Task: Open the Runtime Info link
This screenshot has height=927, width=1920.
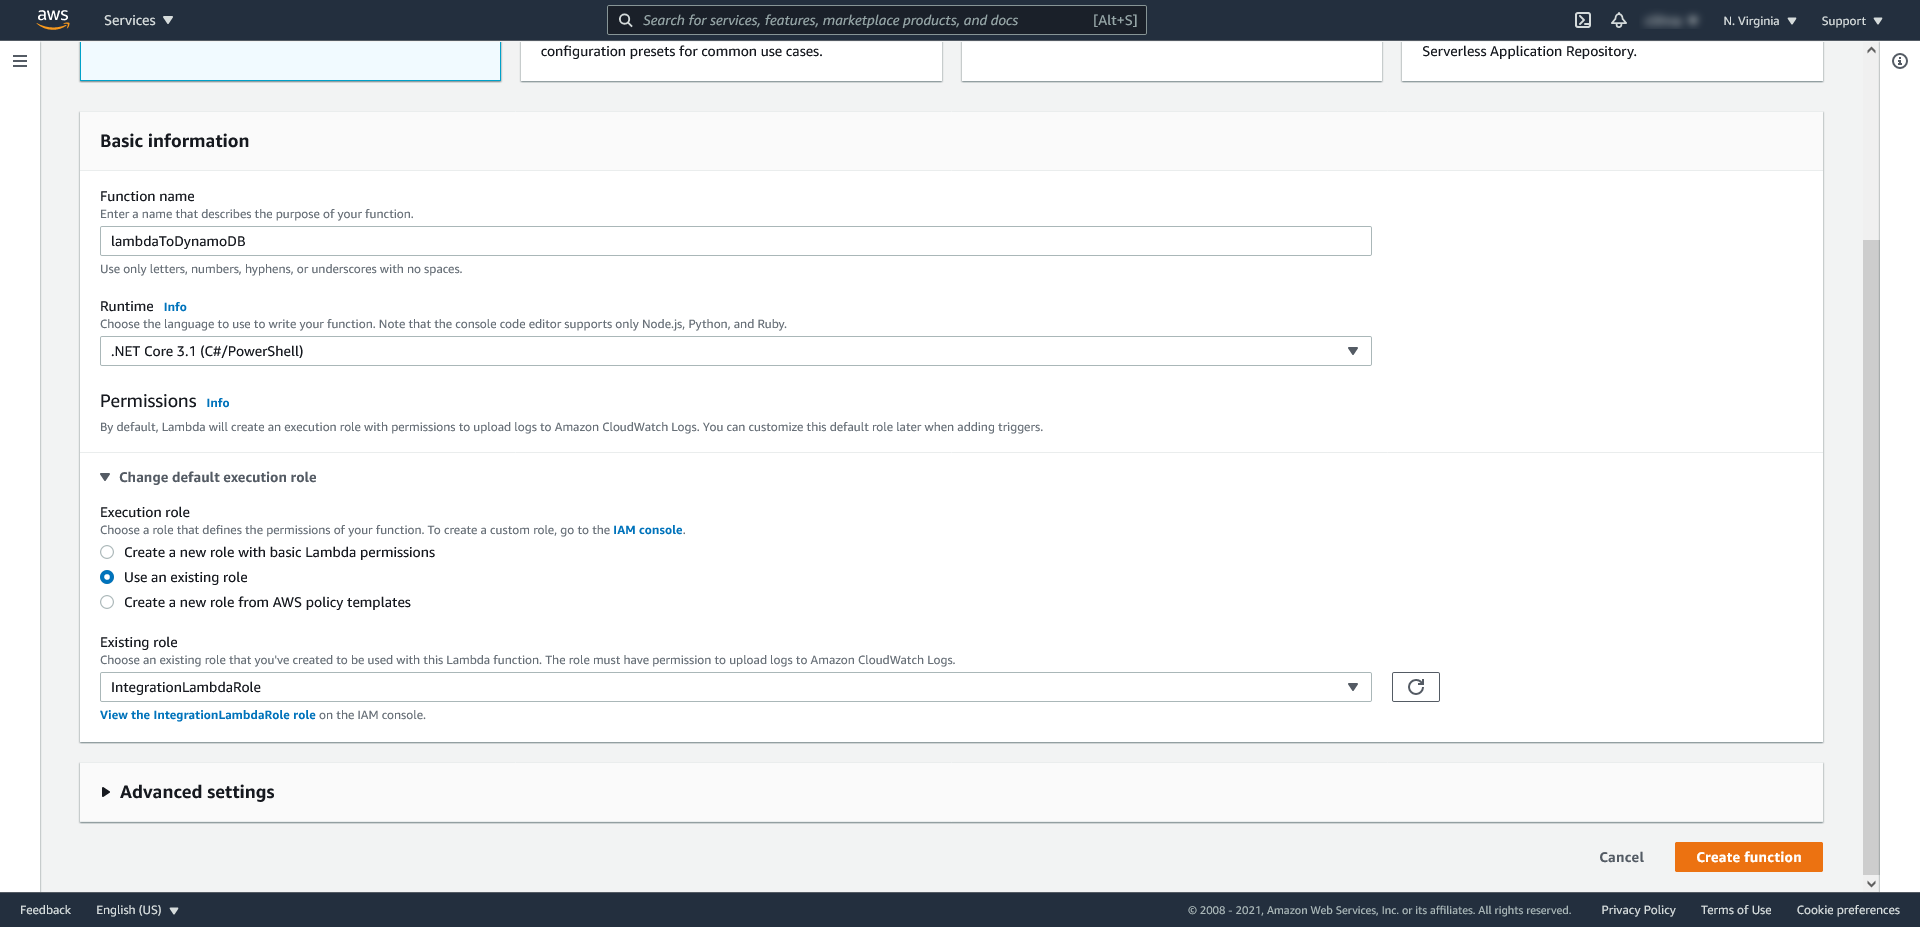Action: [x=175, y=307]
